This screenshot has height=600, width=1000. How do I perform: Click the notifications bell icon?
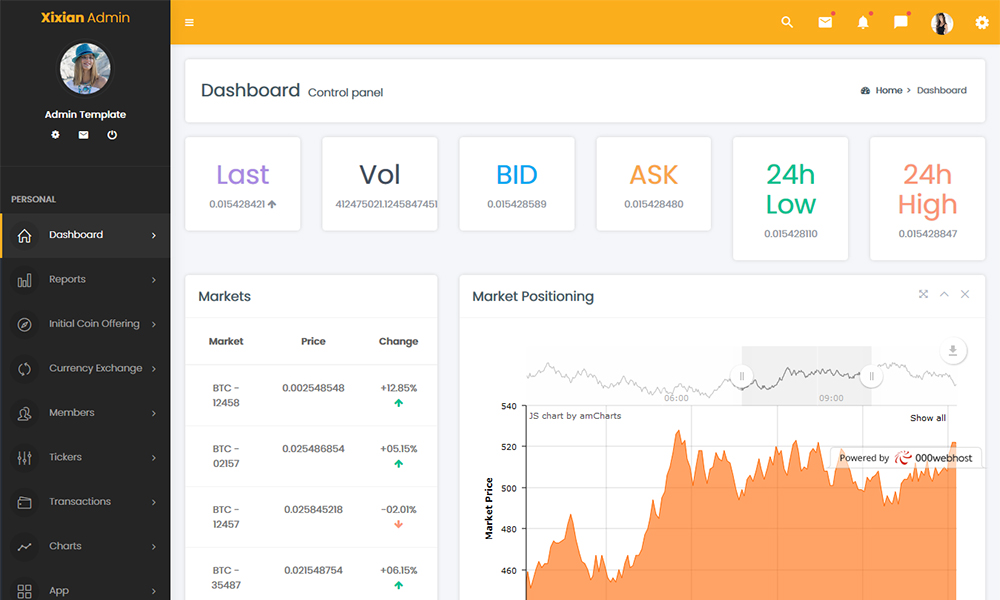coord(863,23)
